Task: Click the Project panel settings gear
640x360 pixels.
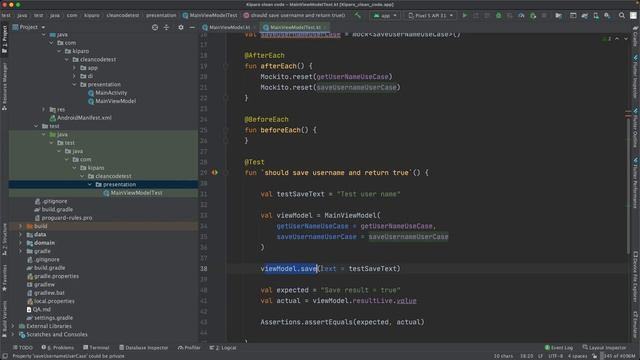Action: click(181, 27)
